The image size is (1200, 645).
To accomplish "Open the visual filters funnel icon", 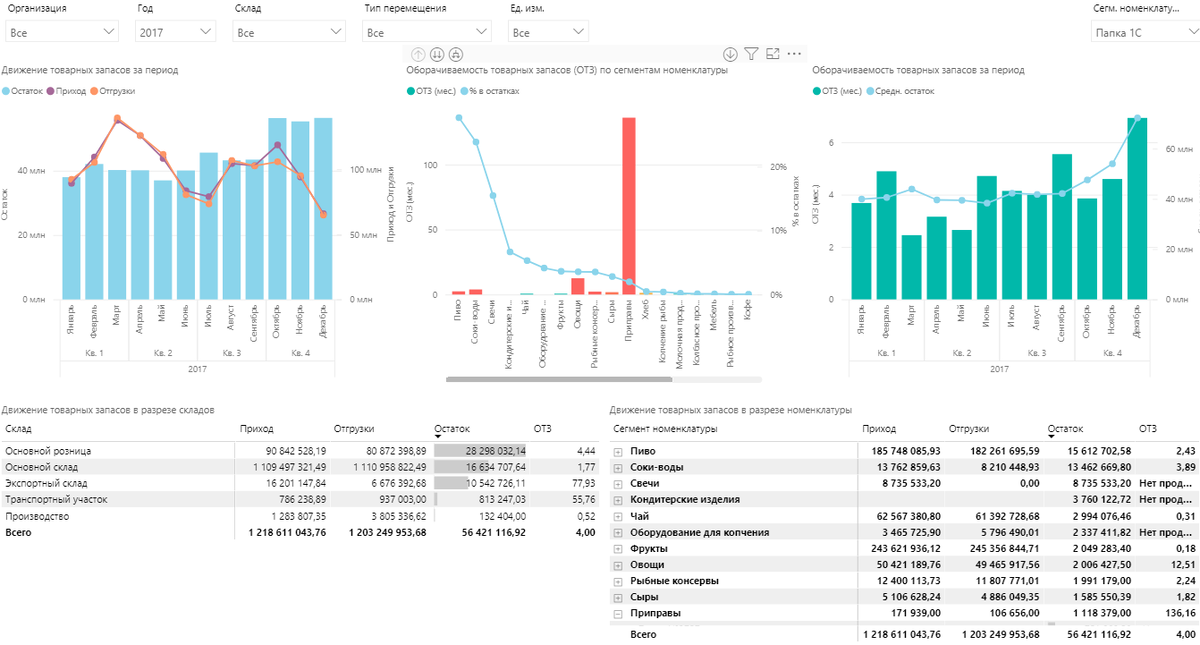I will (x=752, y=54).
